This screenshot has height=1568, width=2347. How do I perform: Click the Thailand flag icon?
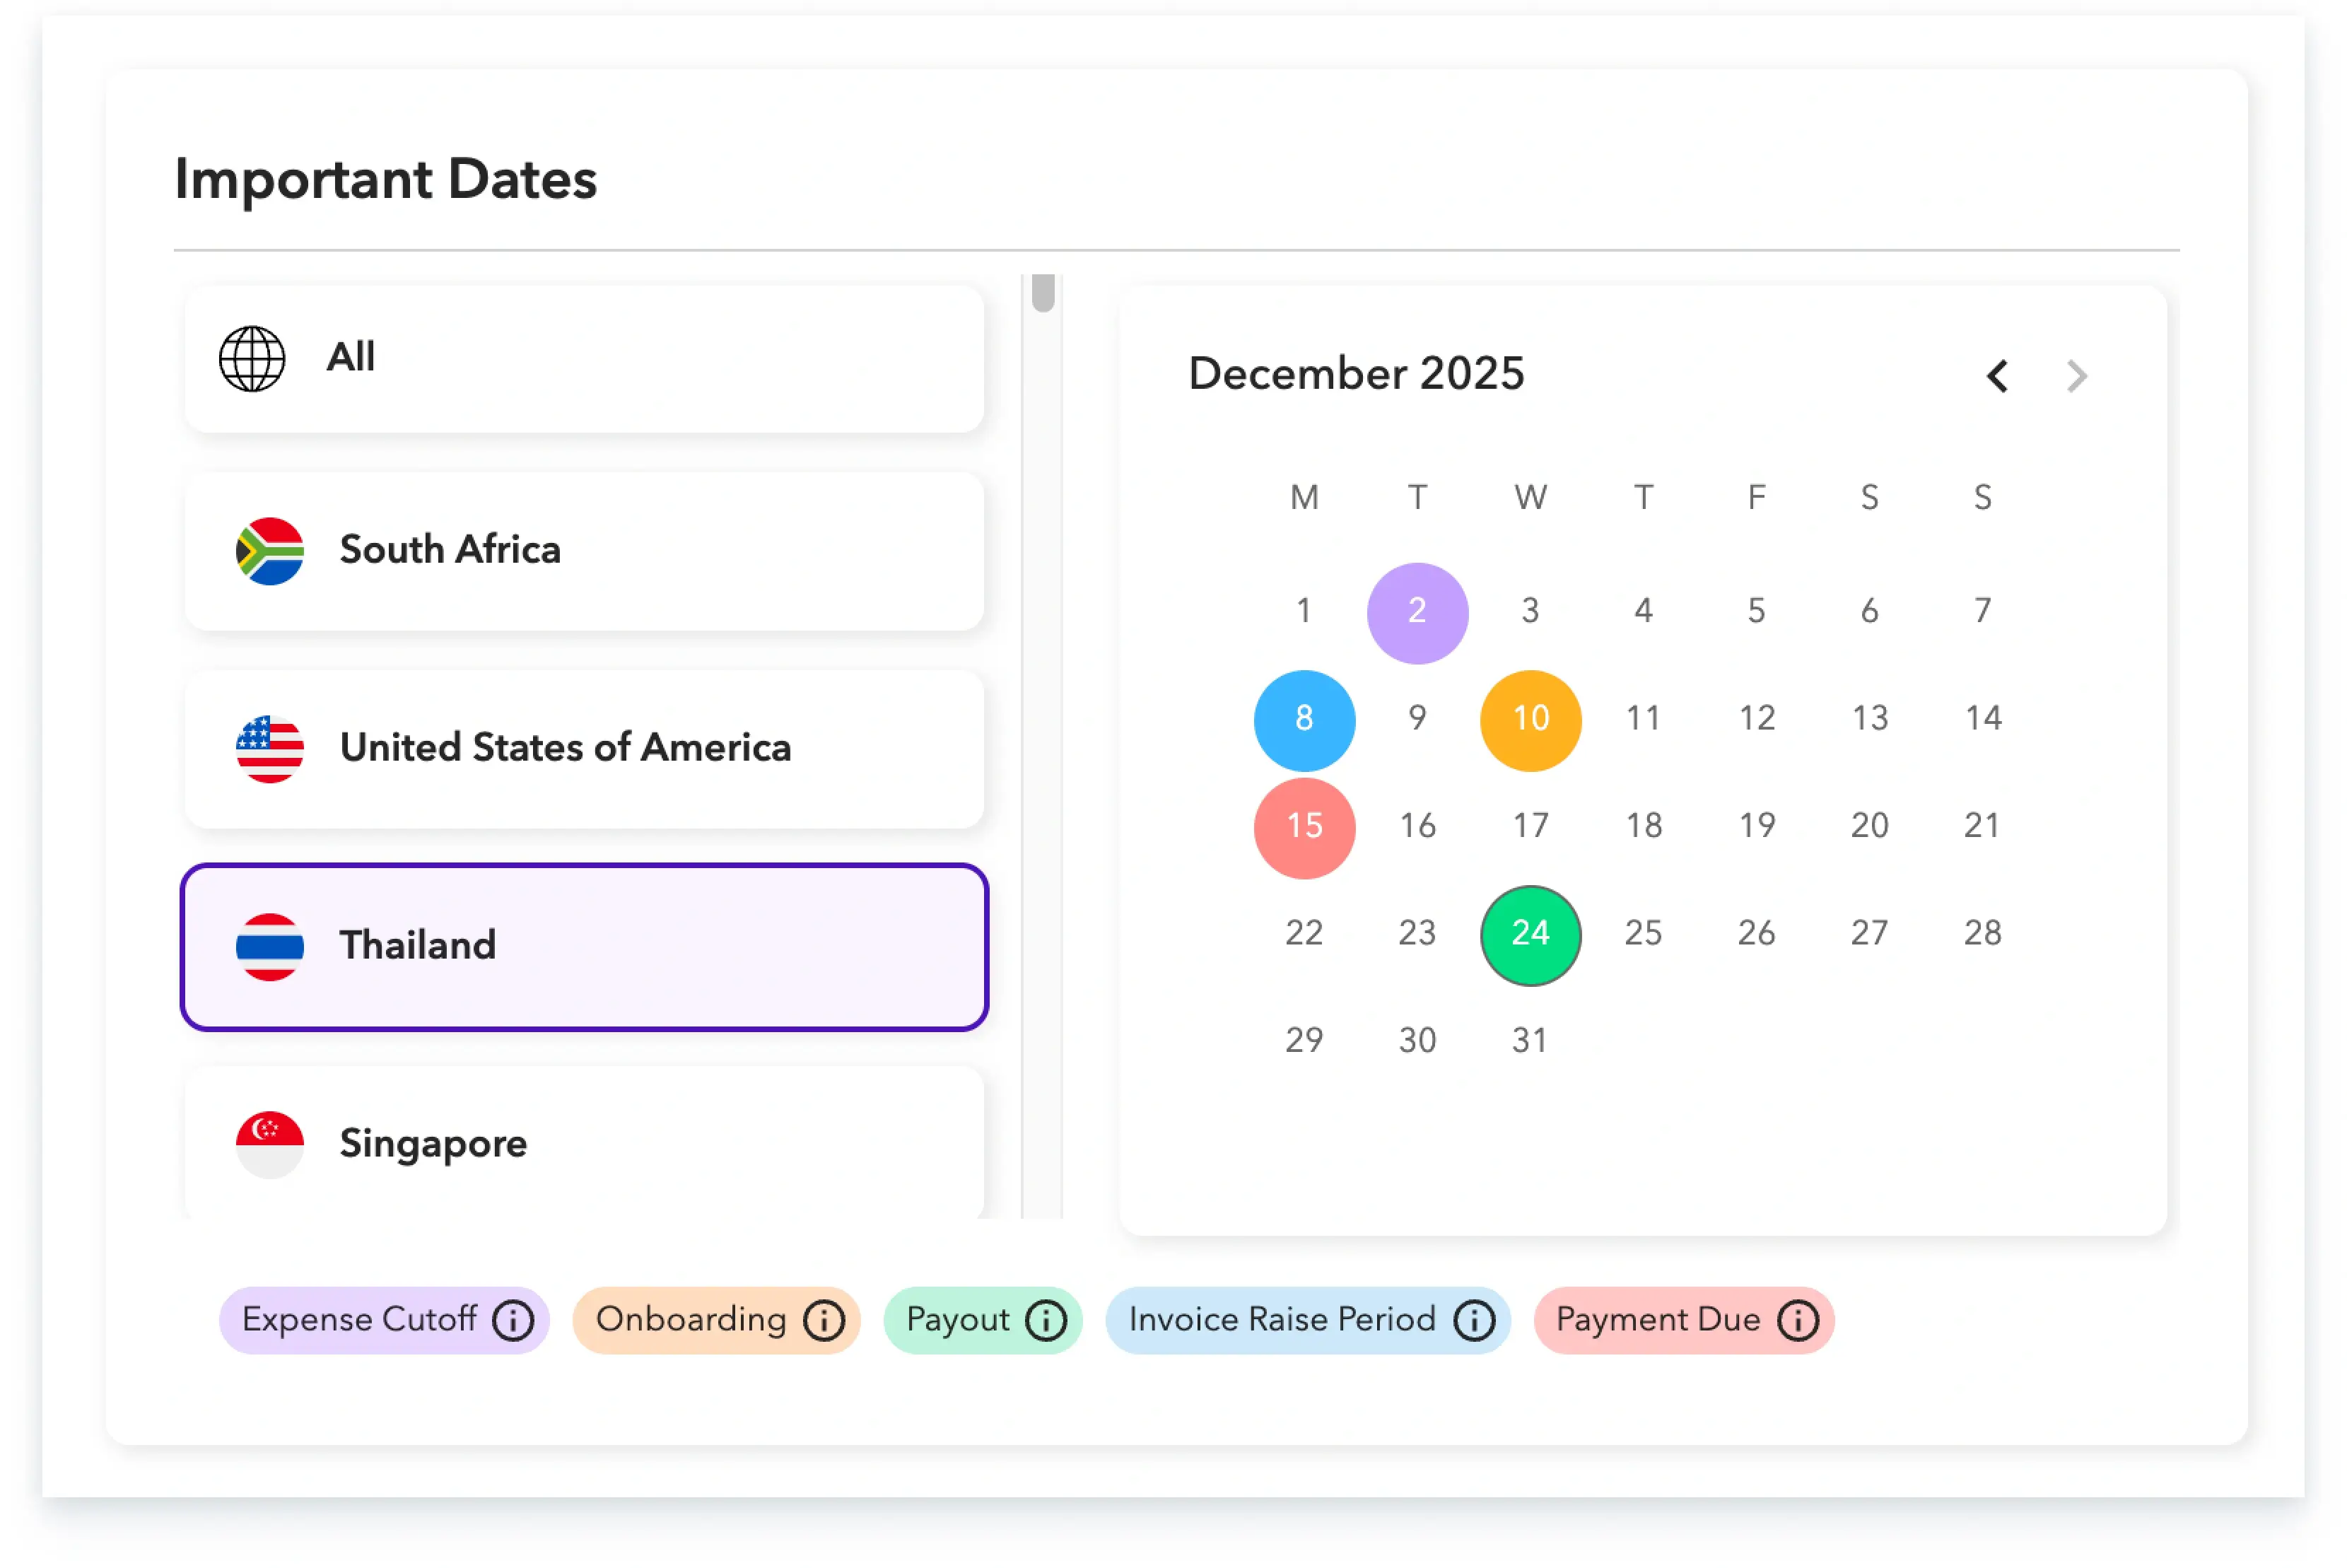point(270,945)
